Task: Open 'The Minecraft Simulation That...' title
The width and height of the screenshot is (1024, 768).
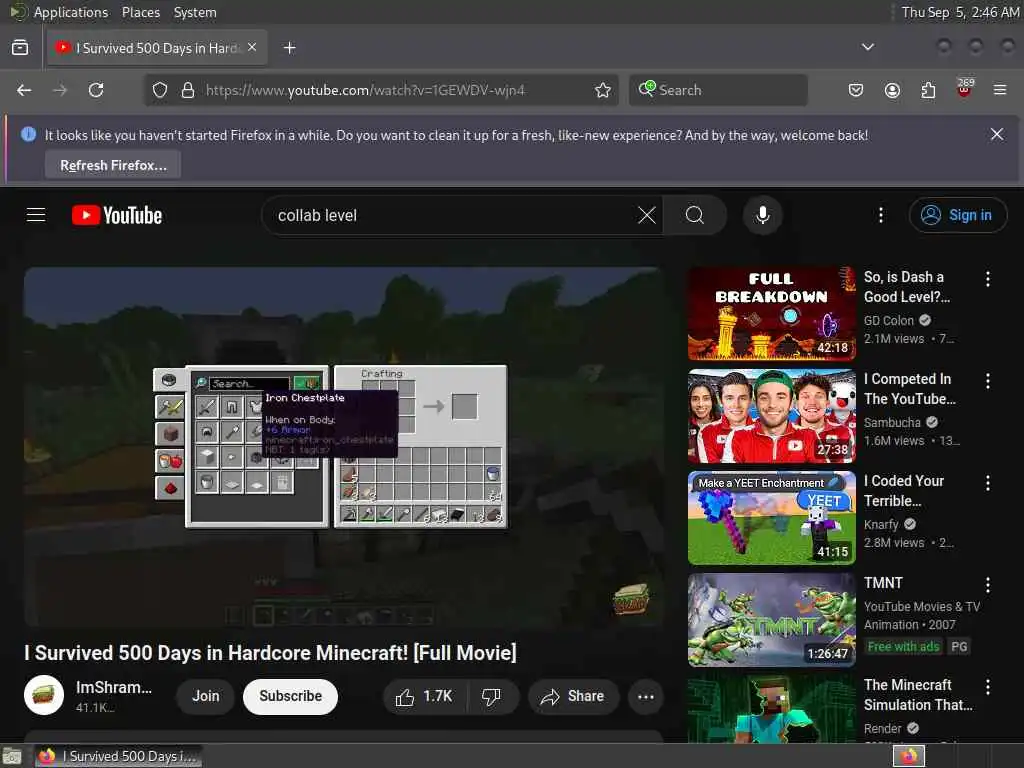Action: point(918,694)
